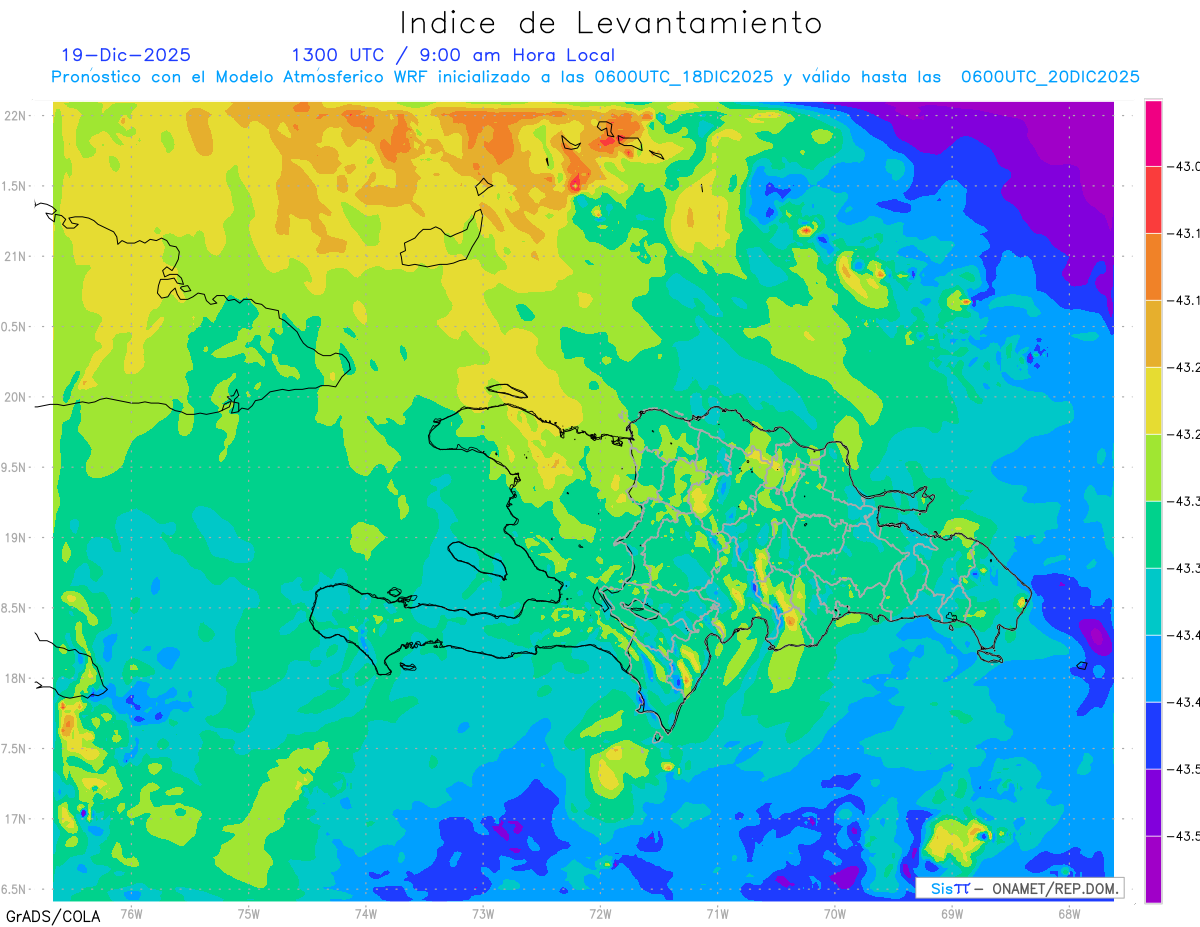Click the "73W" longitude label
This screenshot has height=927, width=1200.
(x=483, y=913)
